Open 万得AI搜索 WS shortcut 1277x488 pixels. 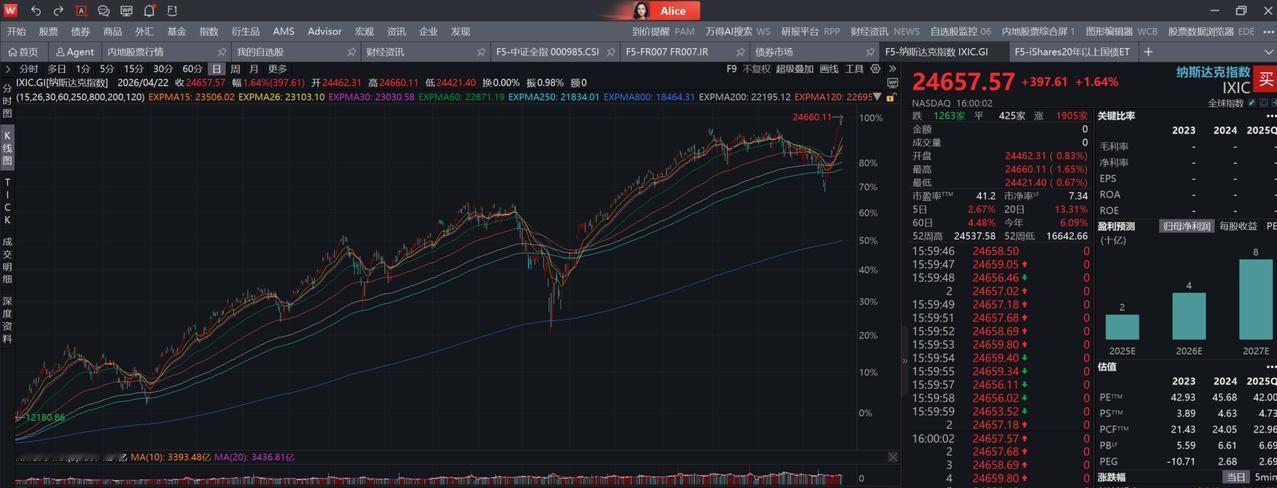click(737, 32)
